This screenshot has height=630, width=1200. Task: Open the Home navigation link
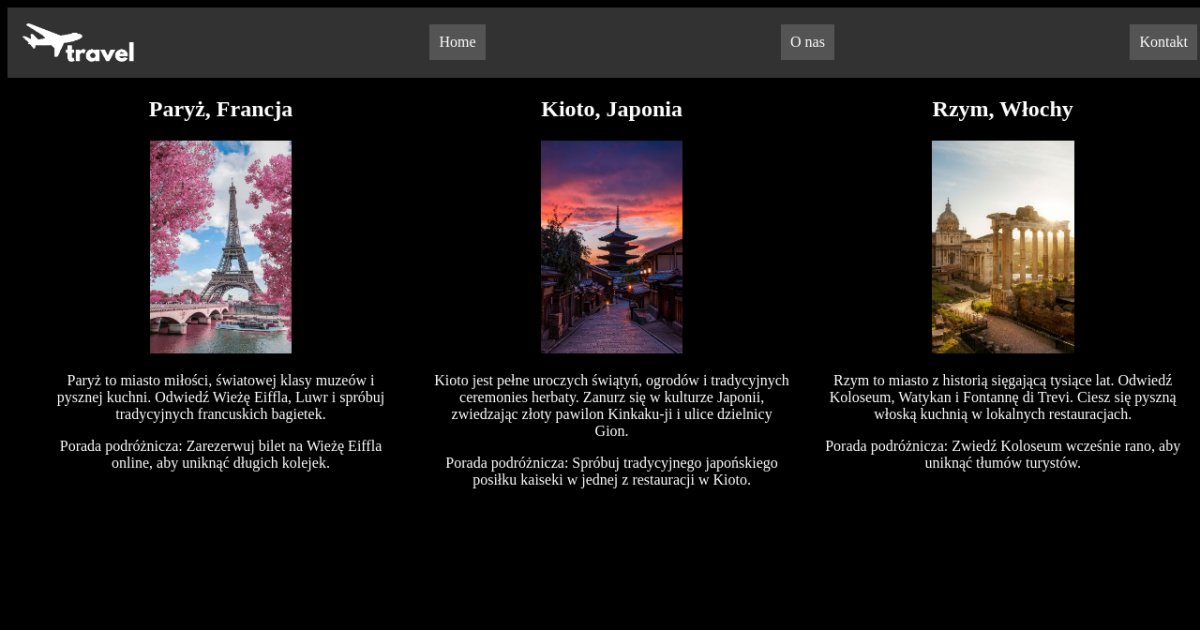(x=457, y=42)
